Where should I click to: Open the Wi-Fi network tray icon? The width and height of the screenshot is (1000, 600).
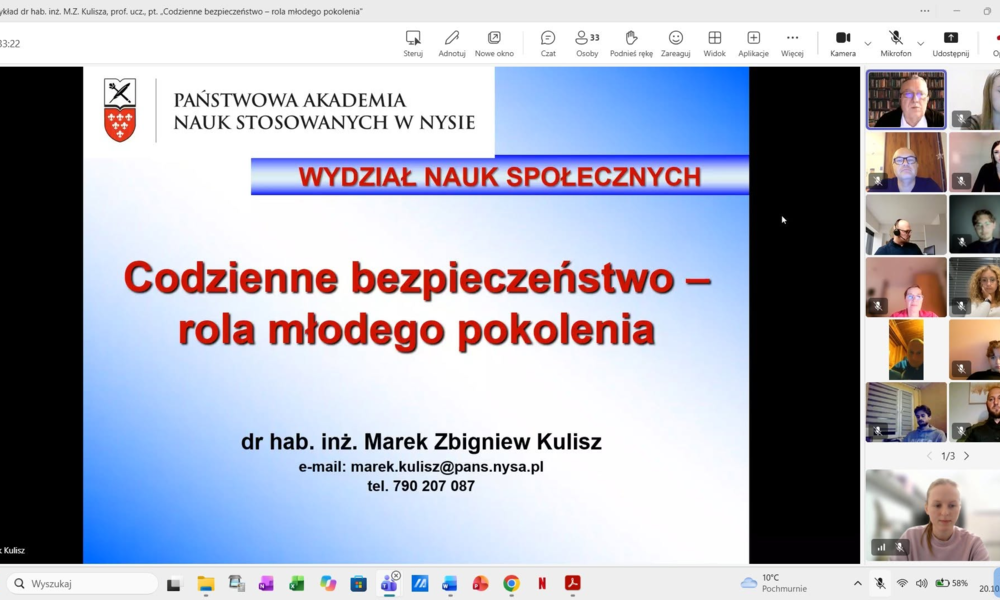pos(902,583)
